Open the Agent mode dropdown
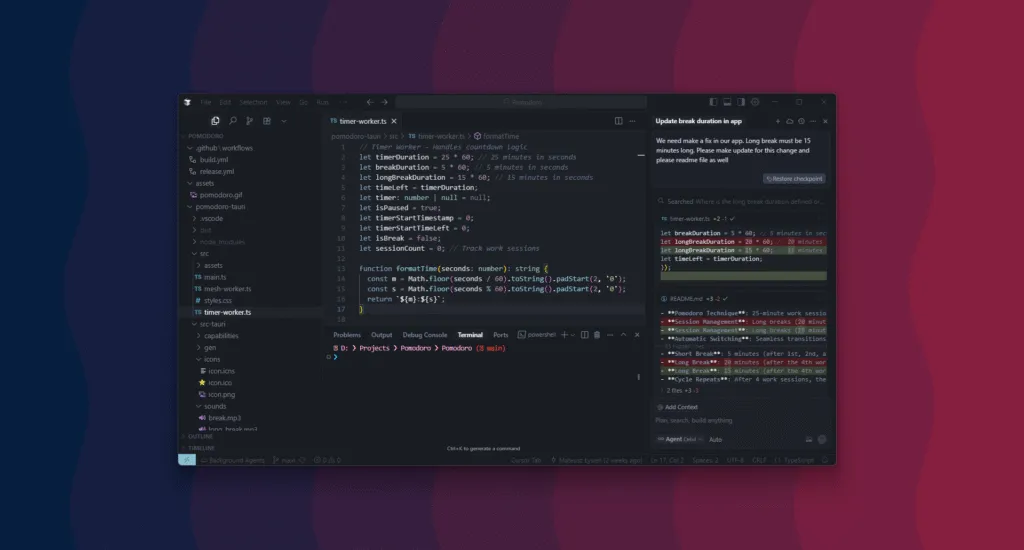1024x550 pixels. pos(679,440)
